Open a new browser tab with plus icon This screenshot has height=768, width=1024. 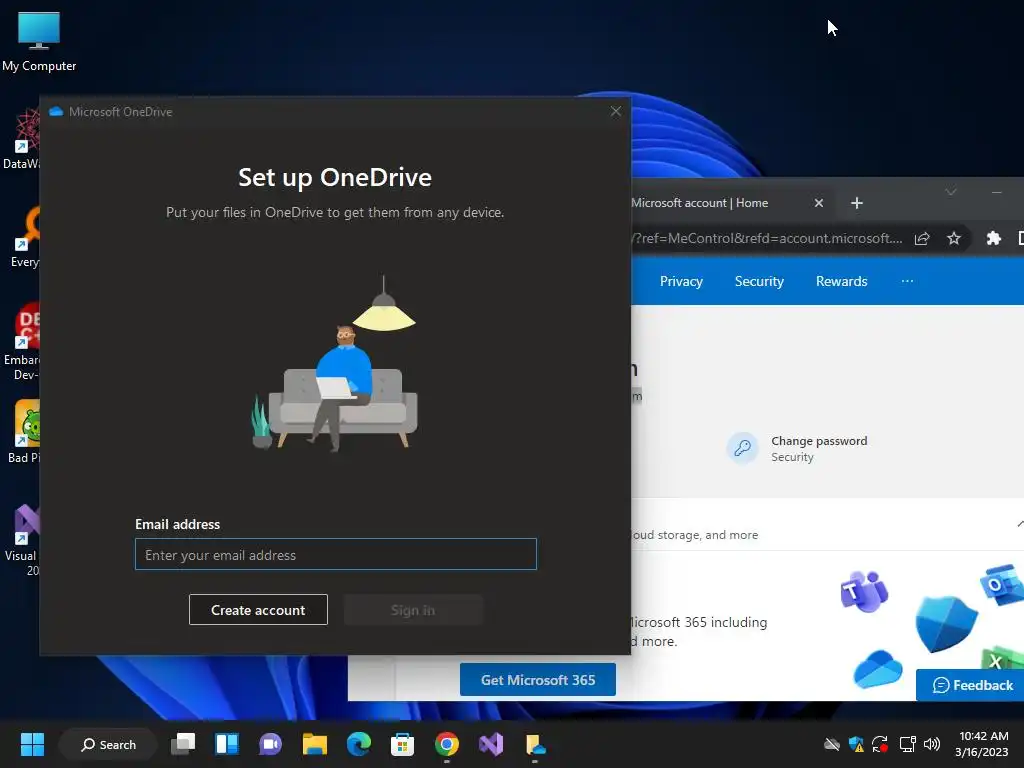click(x=856, y=203)
